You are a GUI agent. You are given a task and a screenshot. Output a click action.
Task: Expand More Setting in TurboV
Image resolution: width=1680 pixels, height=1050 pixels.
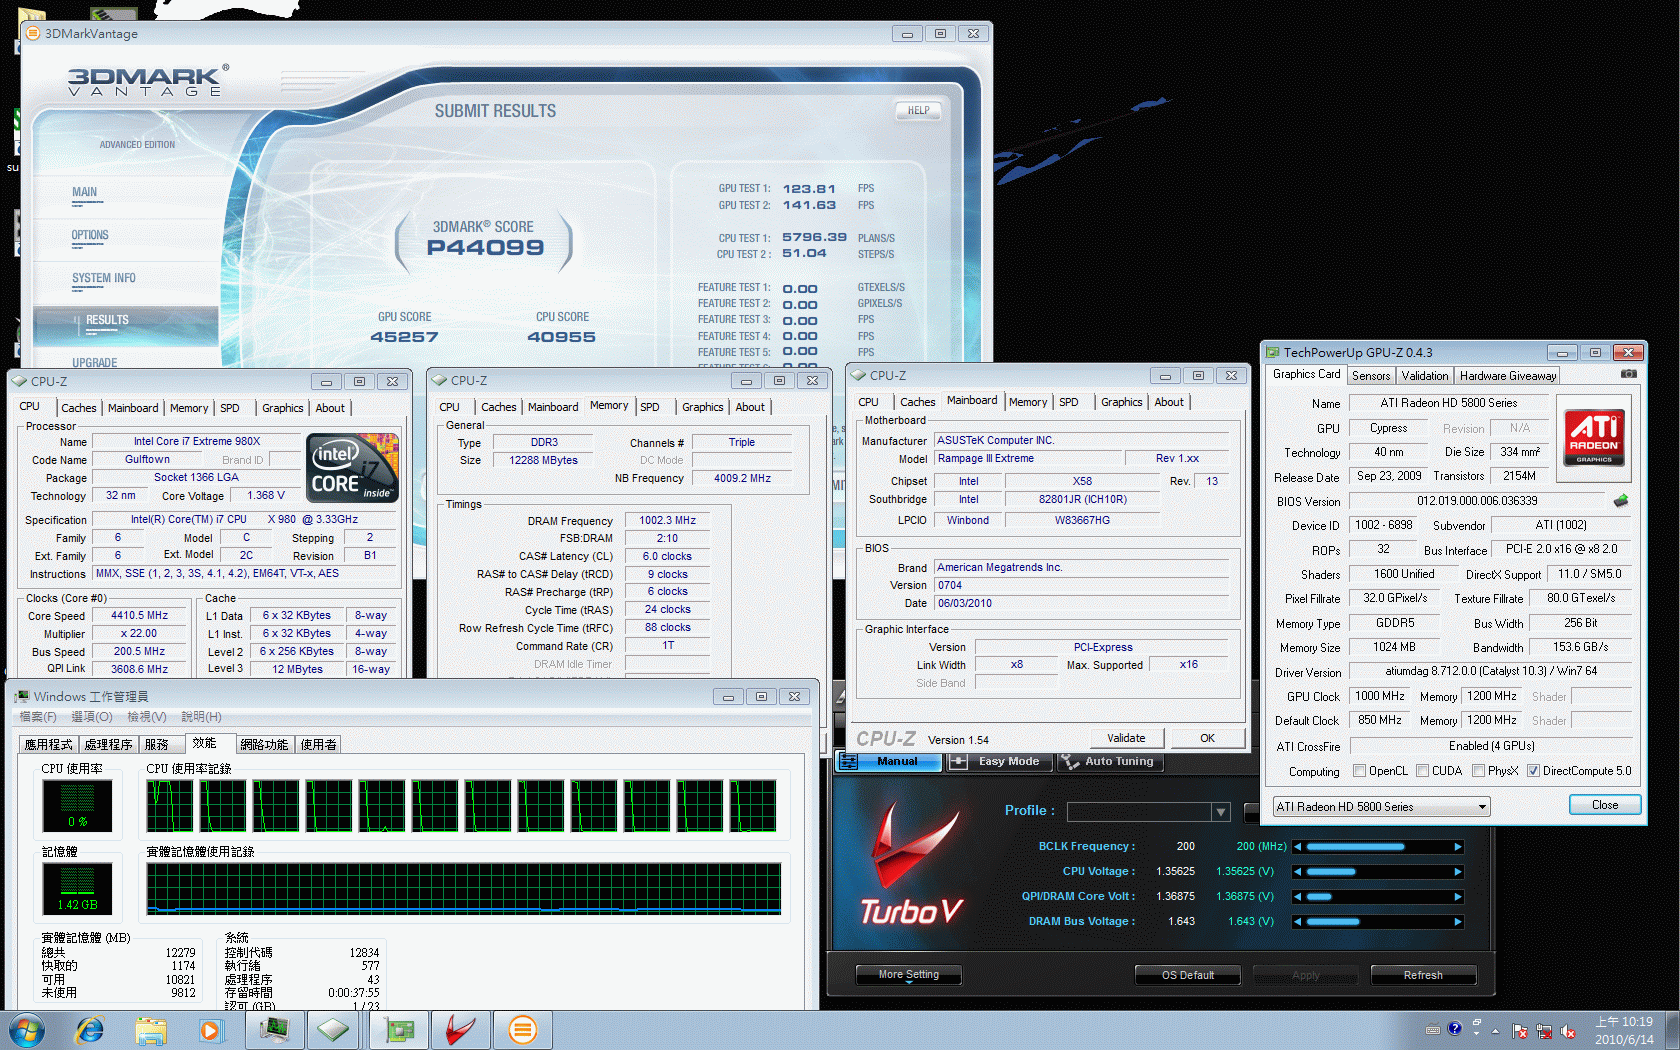[x=909, y=975]
